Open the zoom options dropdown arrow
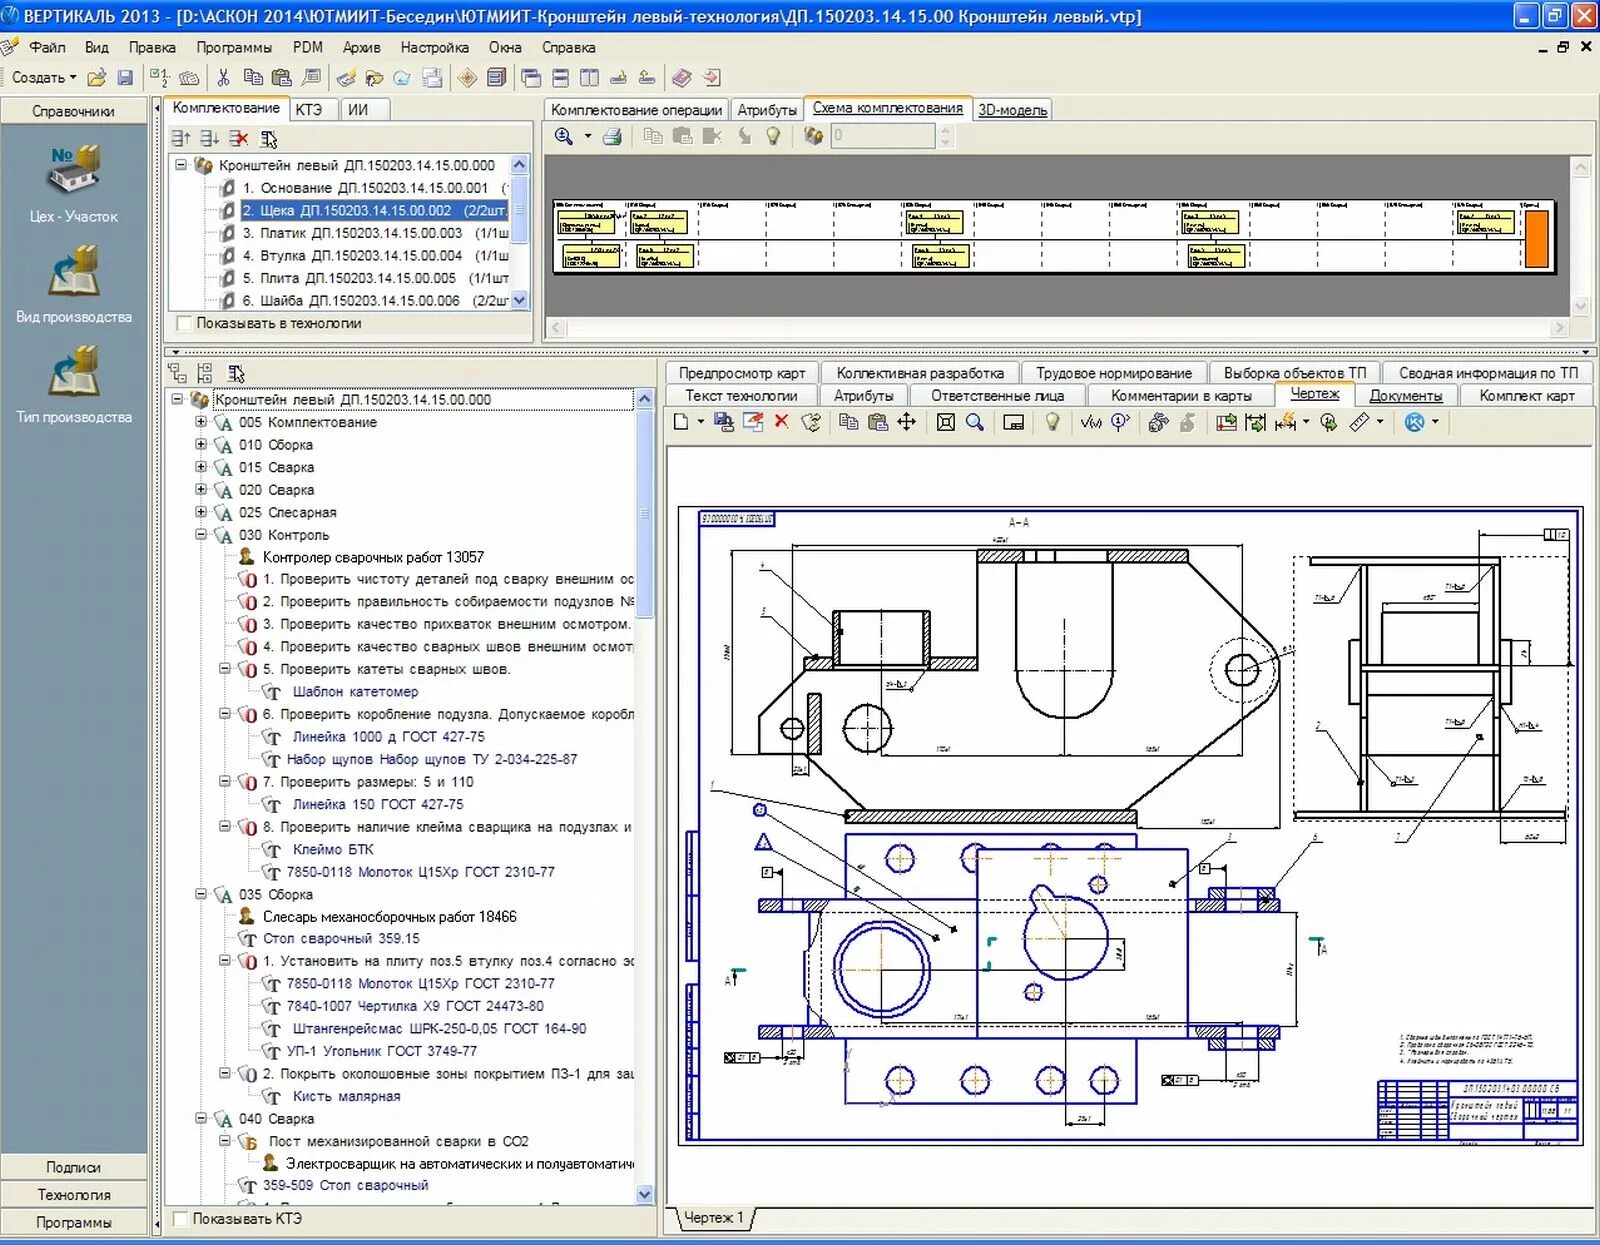 point(588,136)
